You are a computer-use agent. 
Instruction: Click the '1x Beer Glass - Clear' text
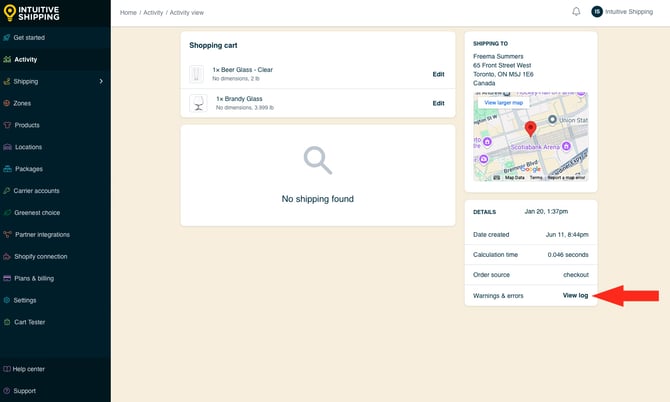(x=242, y=70)
